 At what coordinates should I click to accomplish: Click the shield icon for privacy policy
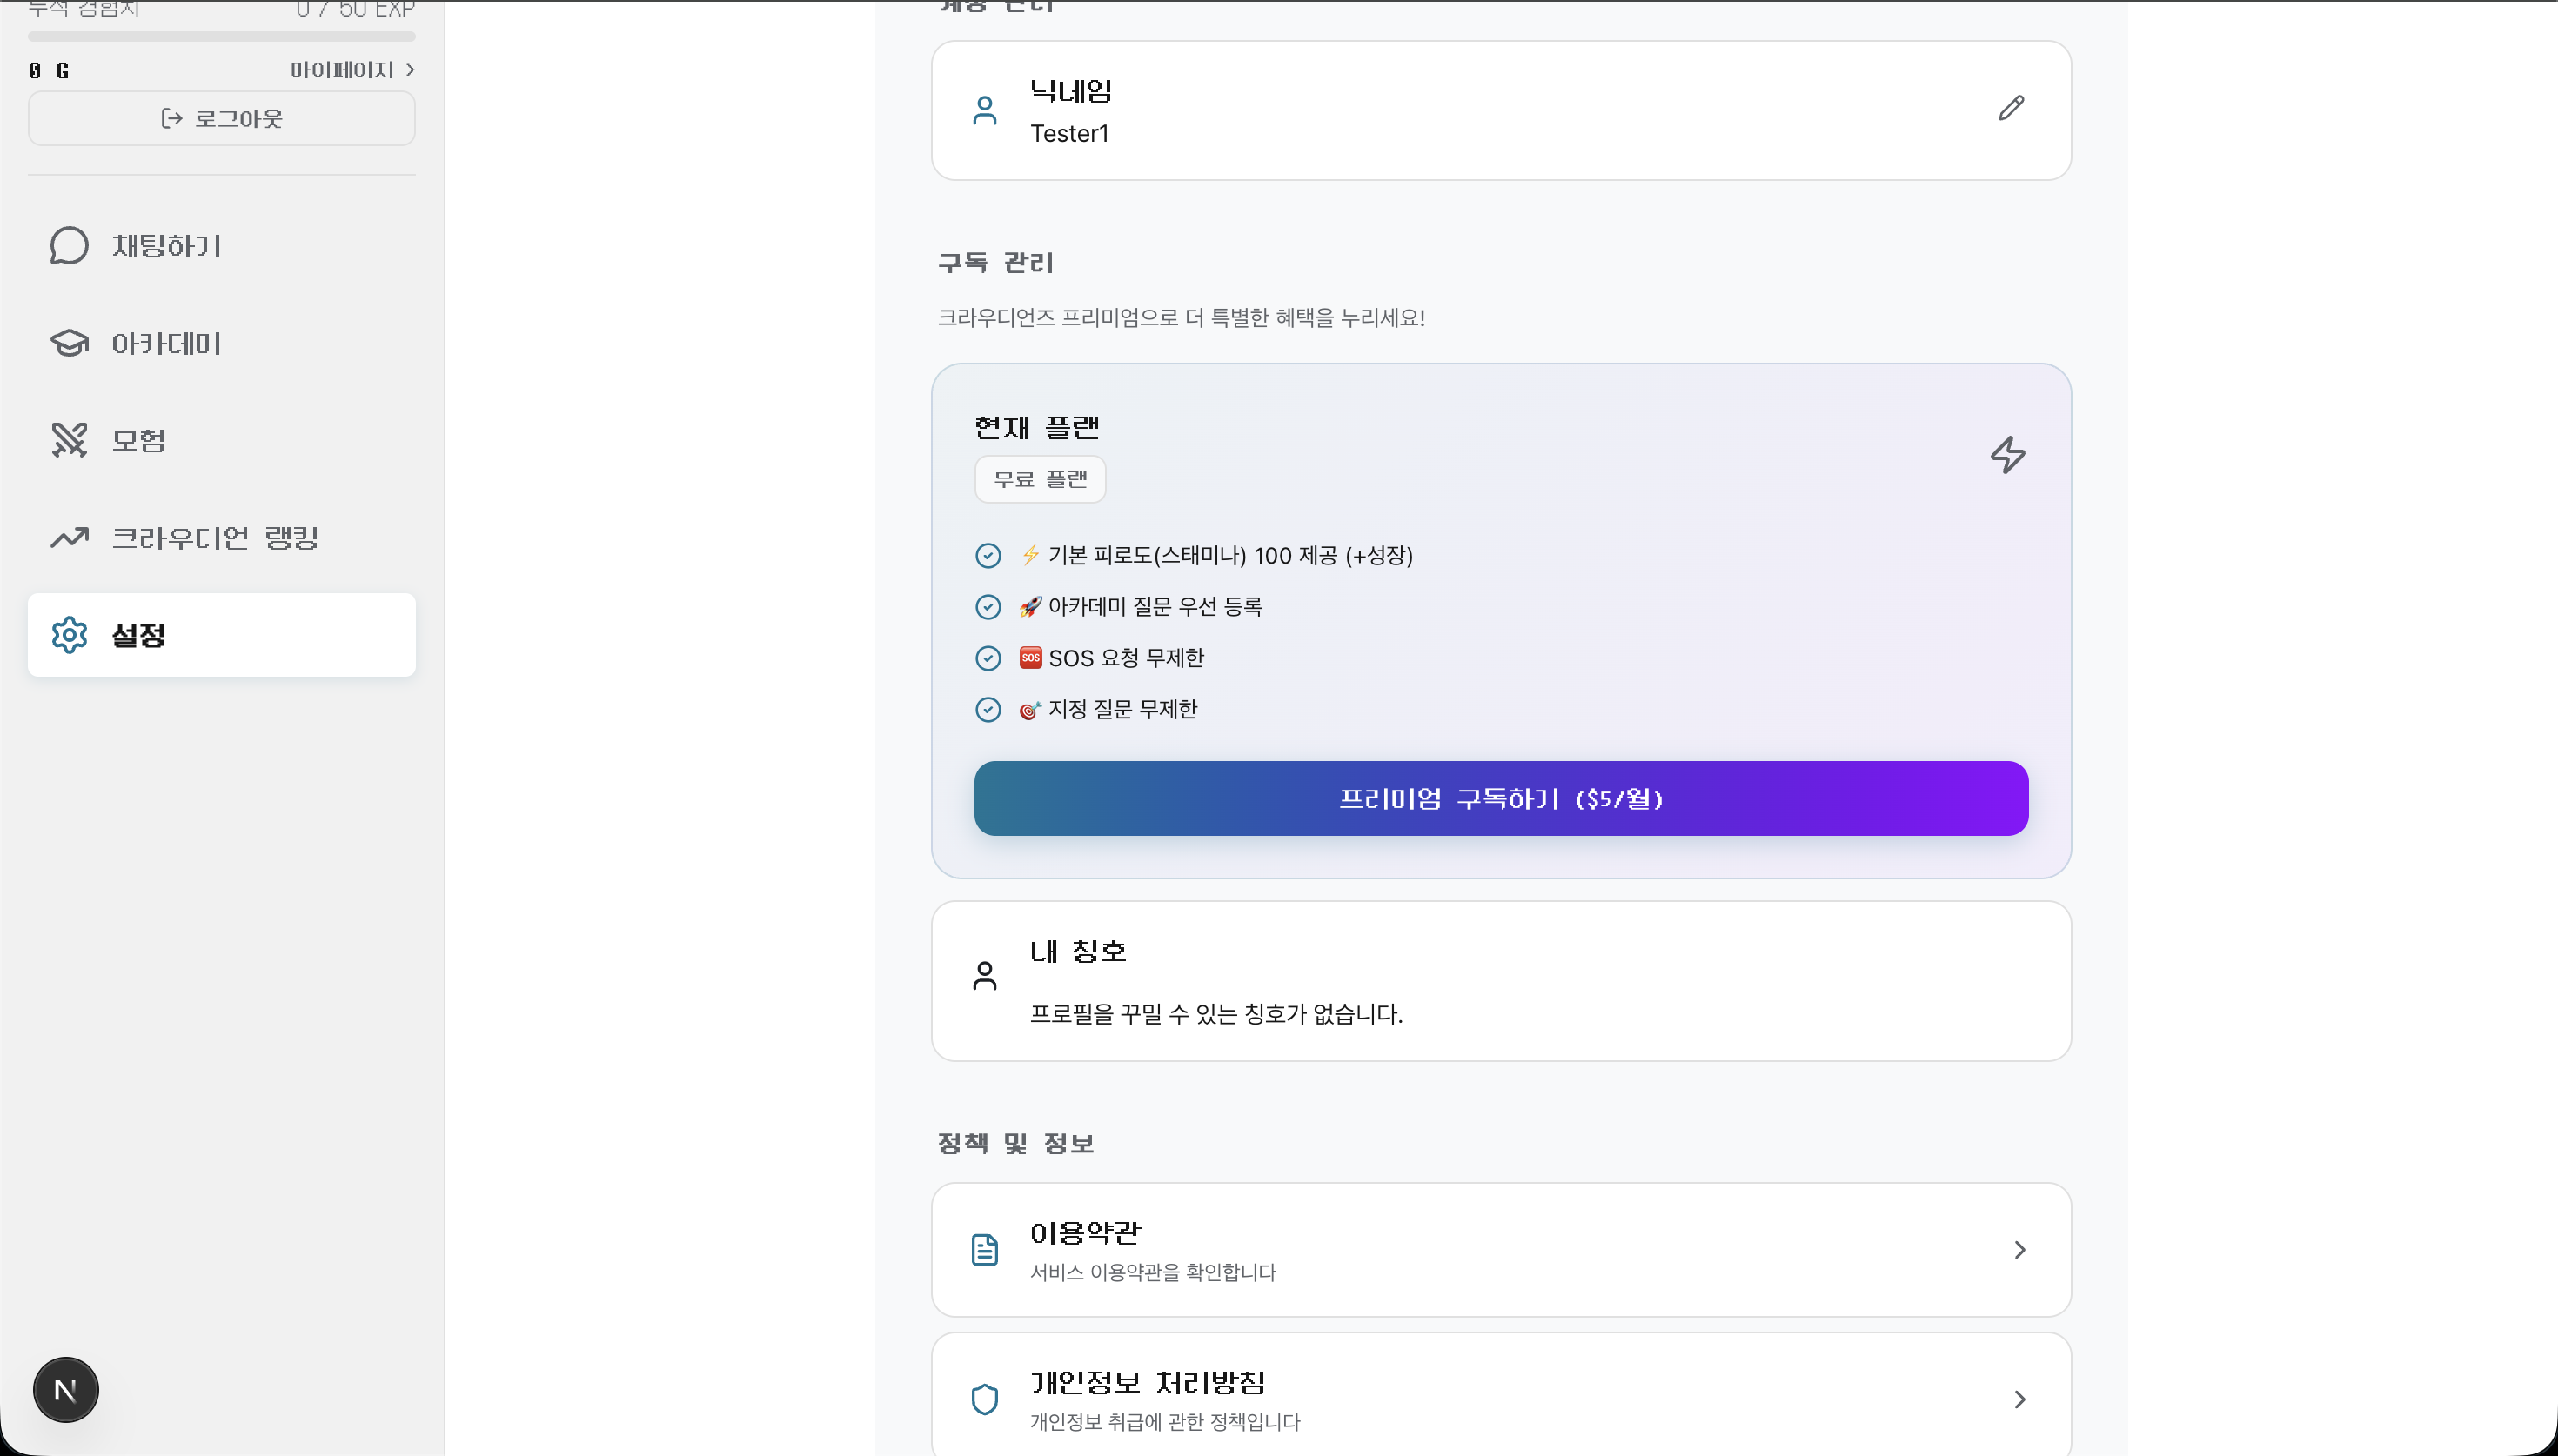tap(984, 1399)
